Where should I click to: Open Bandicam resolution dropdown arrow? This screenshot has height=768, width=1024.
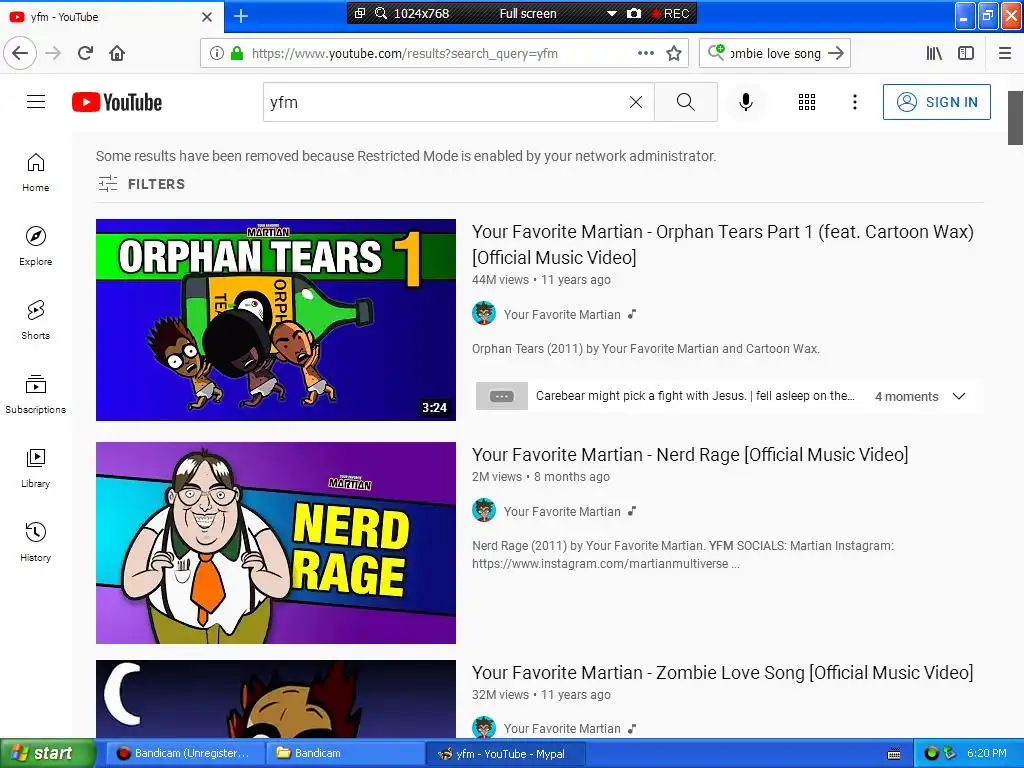(612, 14)
